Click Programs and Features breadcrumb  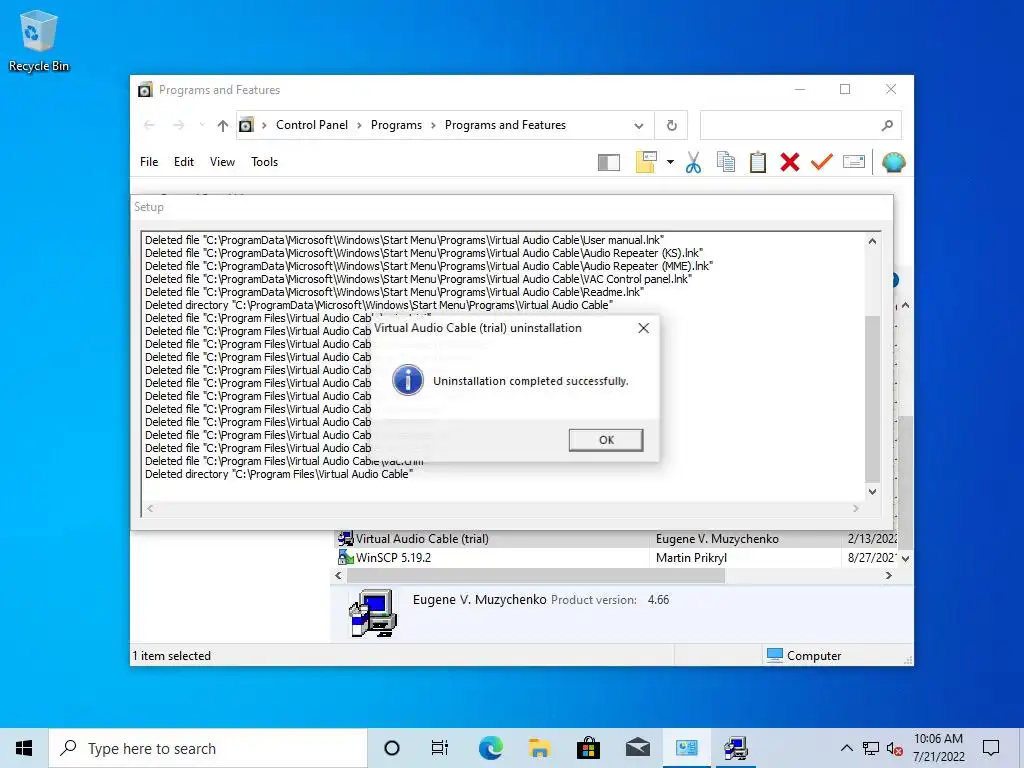point(505,125)
